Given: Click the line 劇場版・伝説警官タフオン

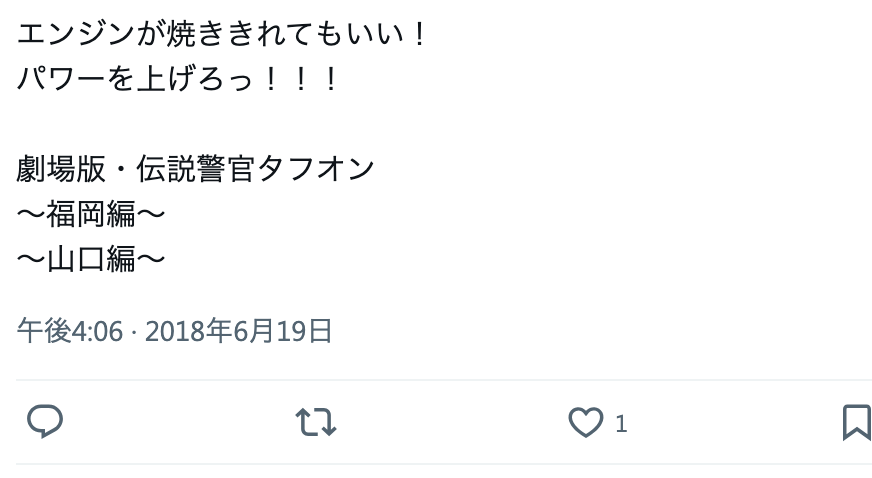Looking at the screenshot, I should (195, 168).
